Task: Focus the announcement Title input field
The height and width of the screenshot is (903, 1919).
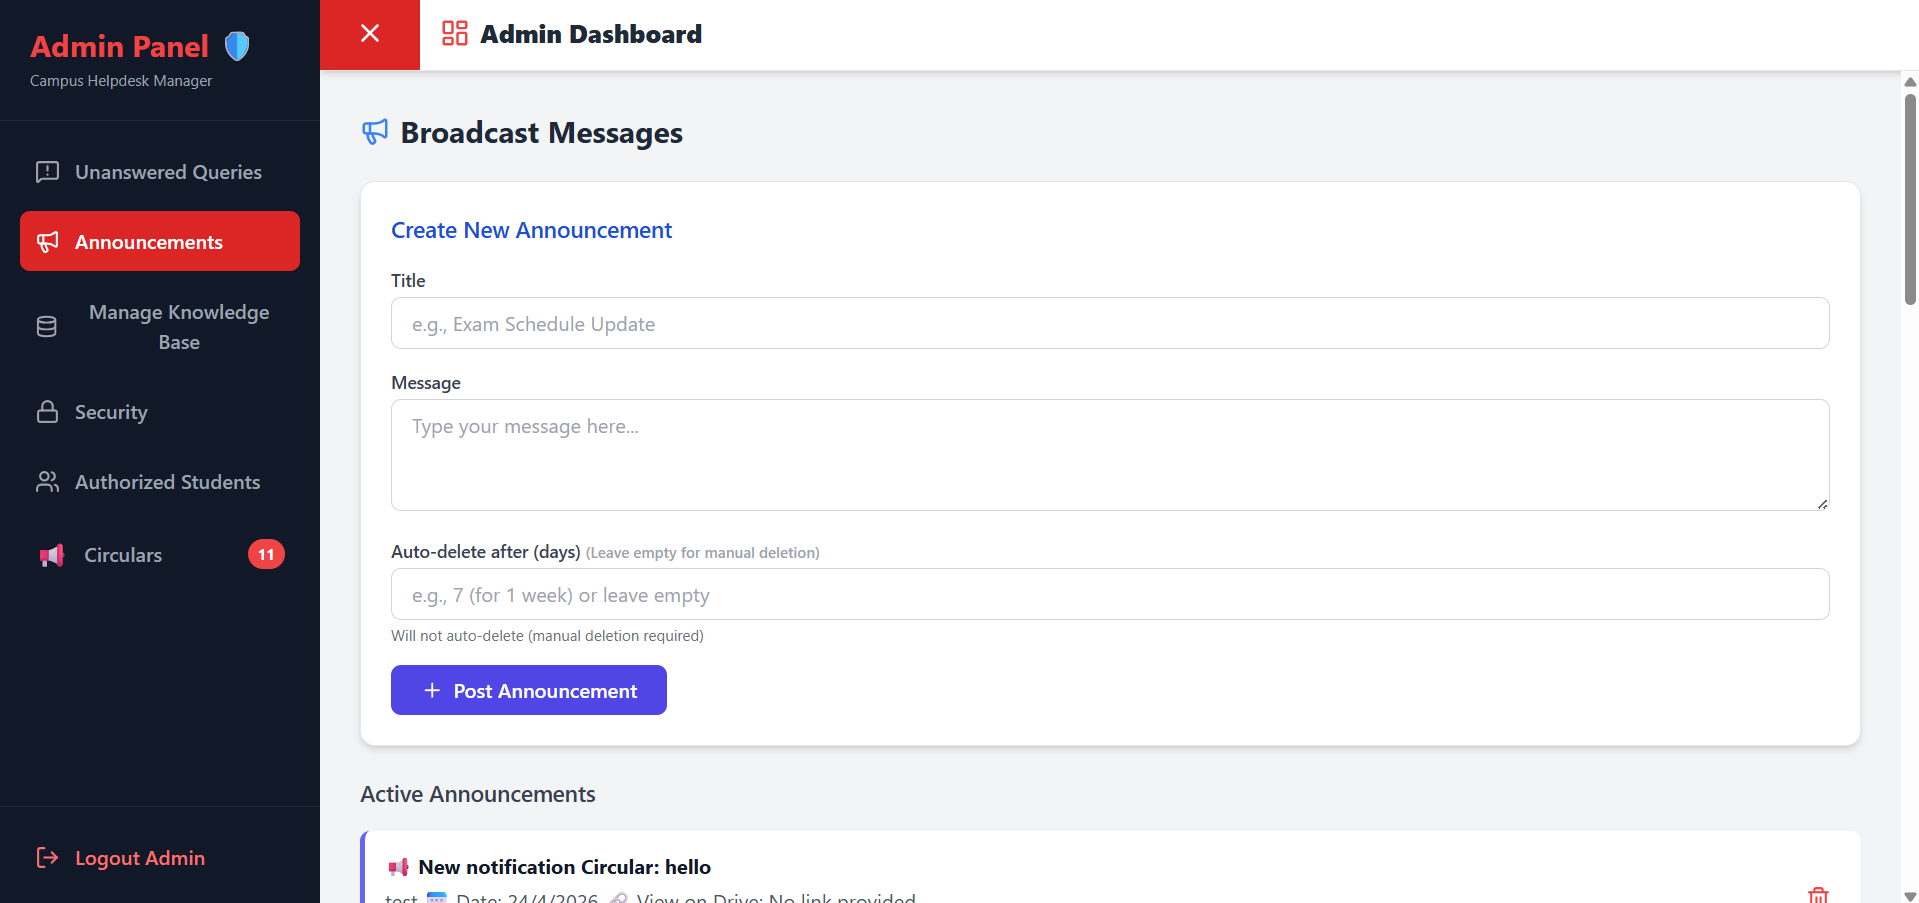Action: click(x=1110, y=324)
